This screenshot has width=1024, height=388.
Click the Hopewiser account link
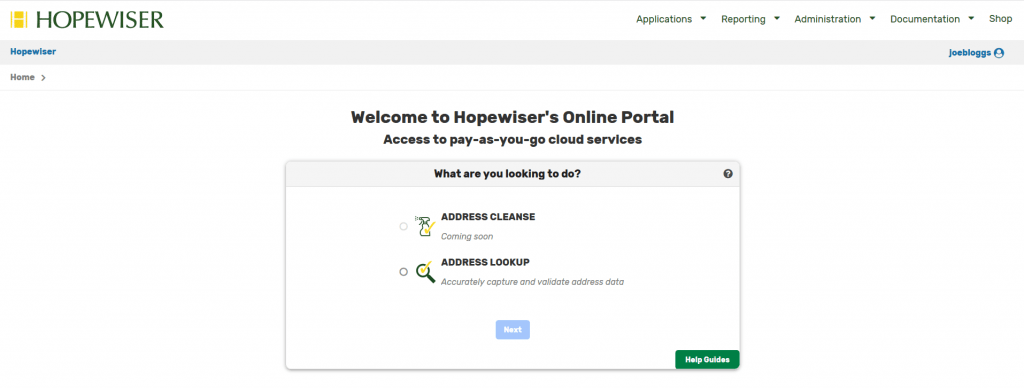click(33, 52)
